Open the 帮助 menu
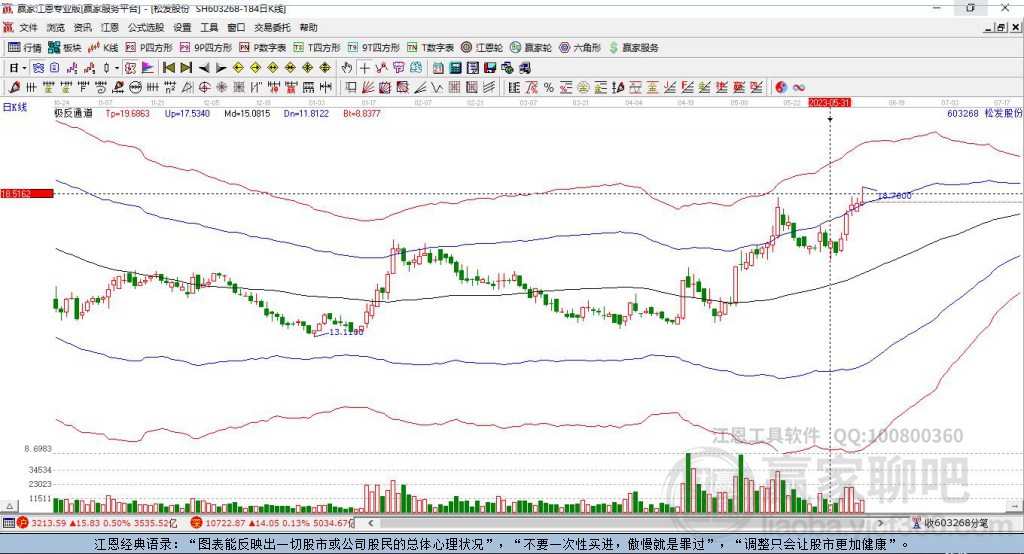This screenshot has width=1024, height=554. pos(308,27)
